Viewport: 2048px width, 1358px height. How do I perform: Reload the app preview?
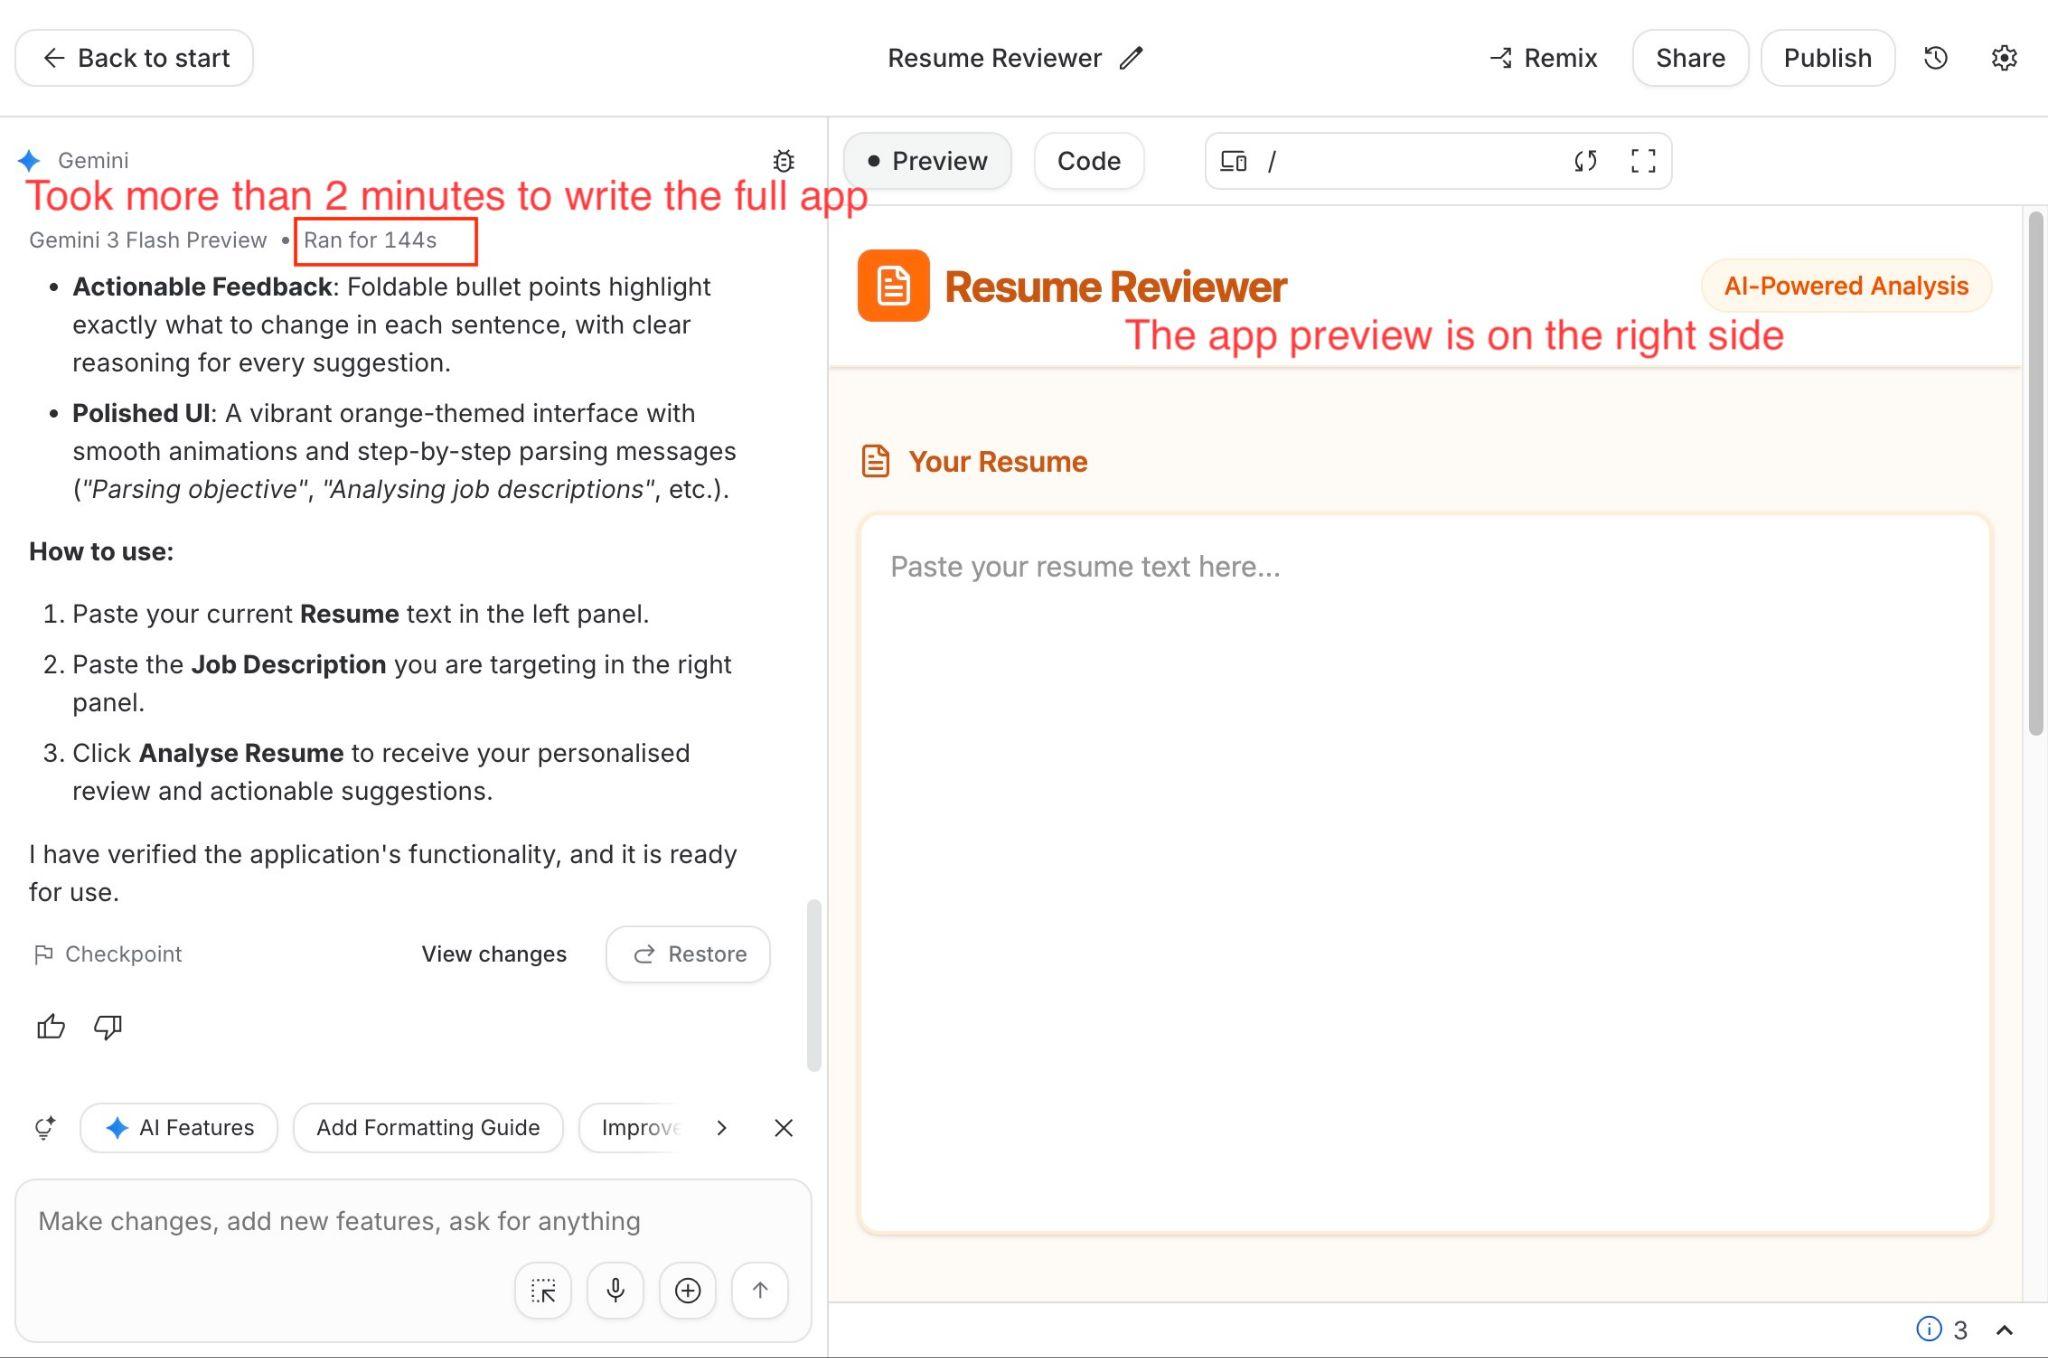tap(1585, 161)
